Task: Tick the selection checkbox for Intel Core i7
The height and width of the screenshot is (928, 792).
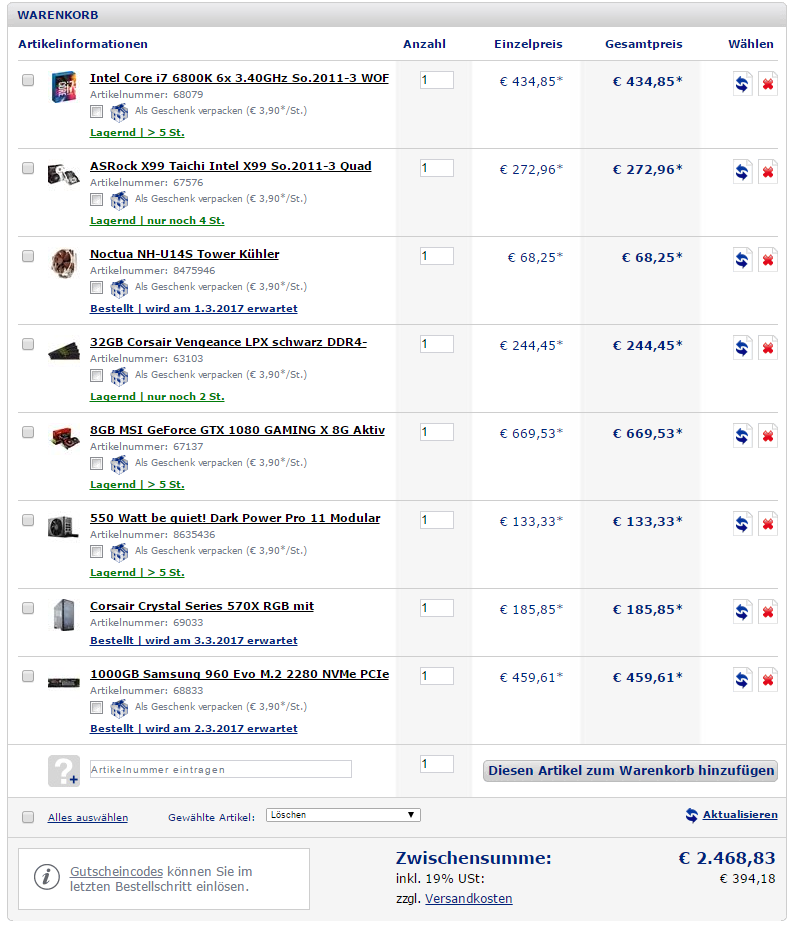Action: 28,80
